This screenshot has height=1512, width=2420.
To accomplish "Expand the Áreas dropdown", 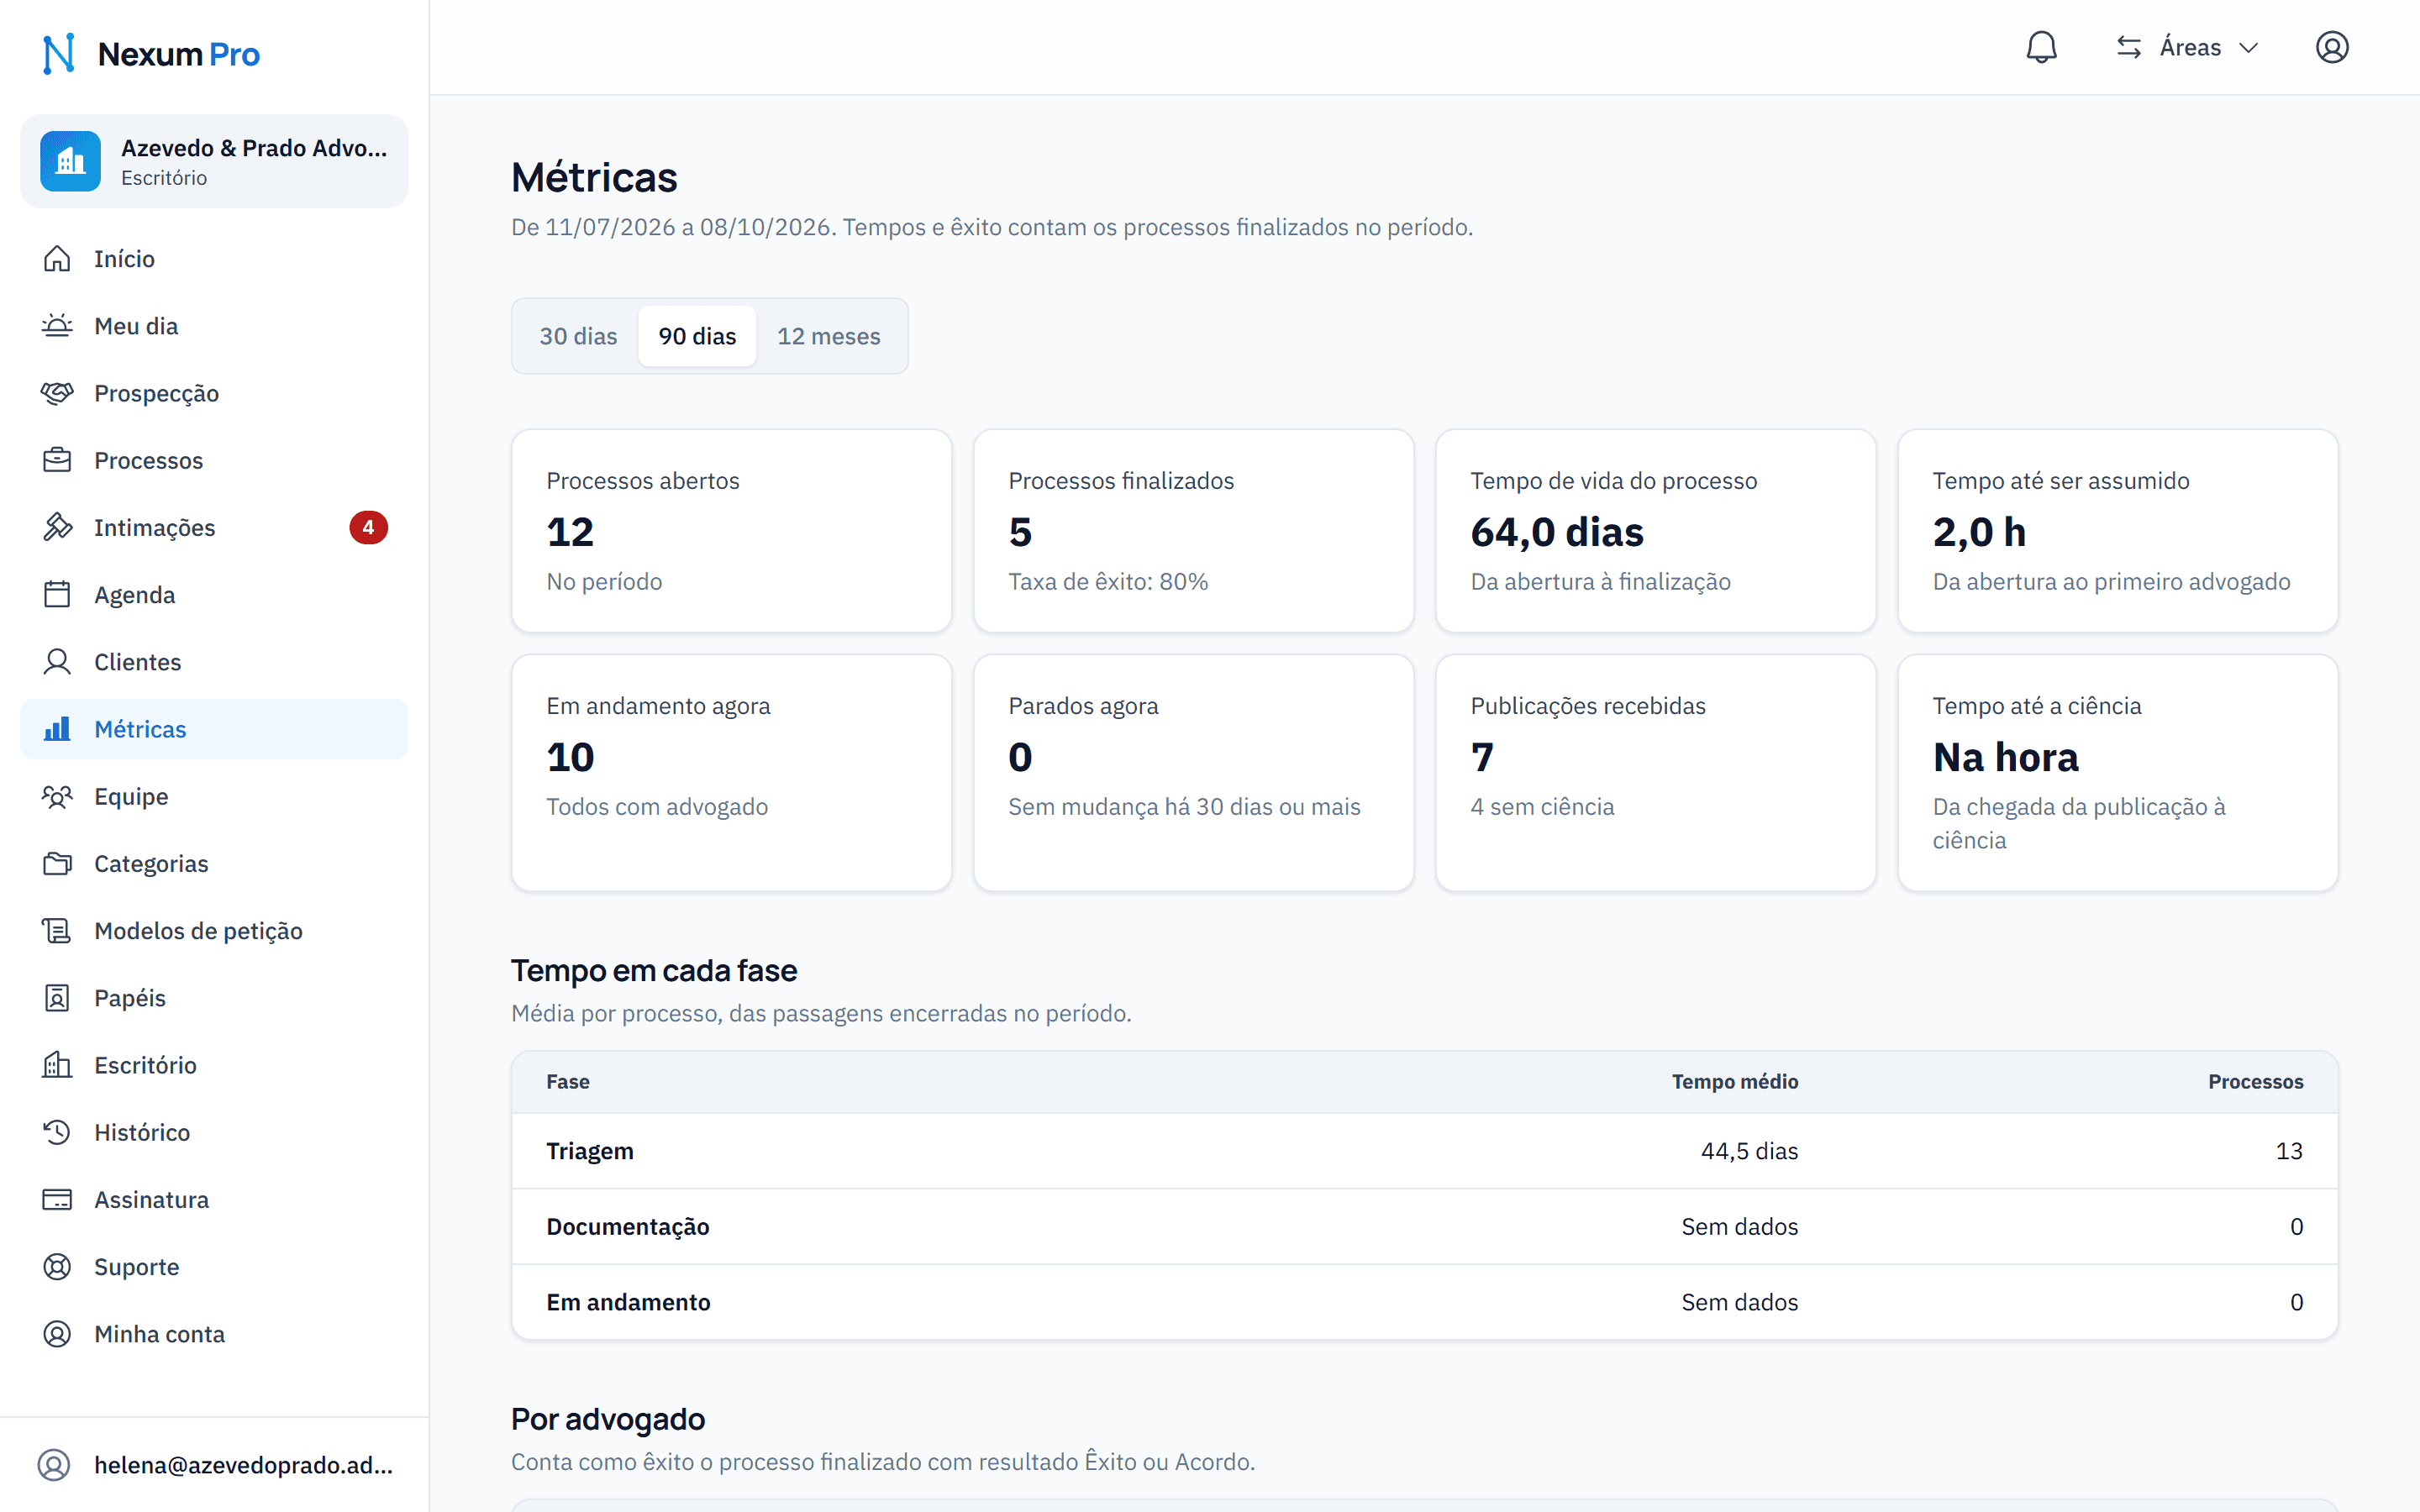I will pos(2189,47).
